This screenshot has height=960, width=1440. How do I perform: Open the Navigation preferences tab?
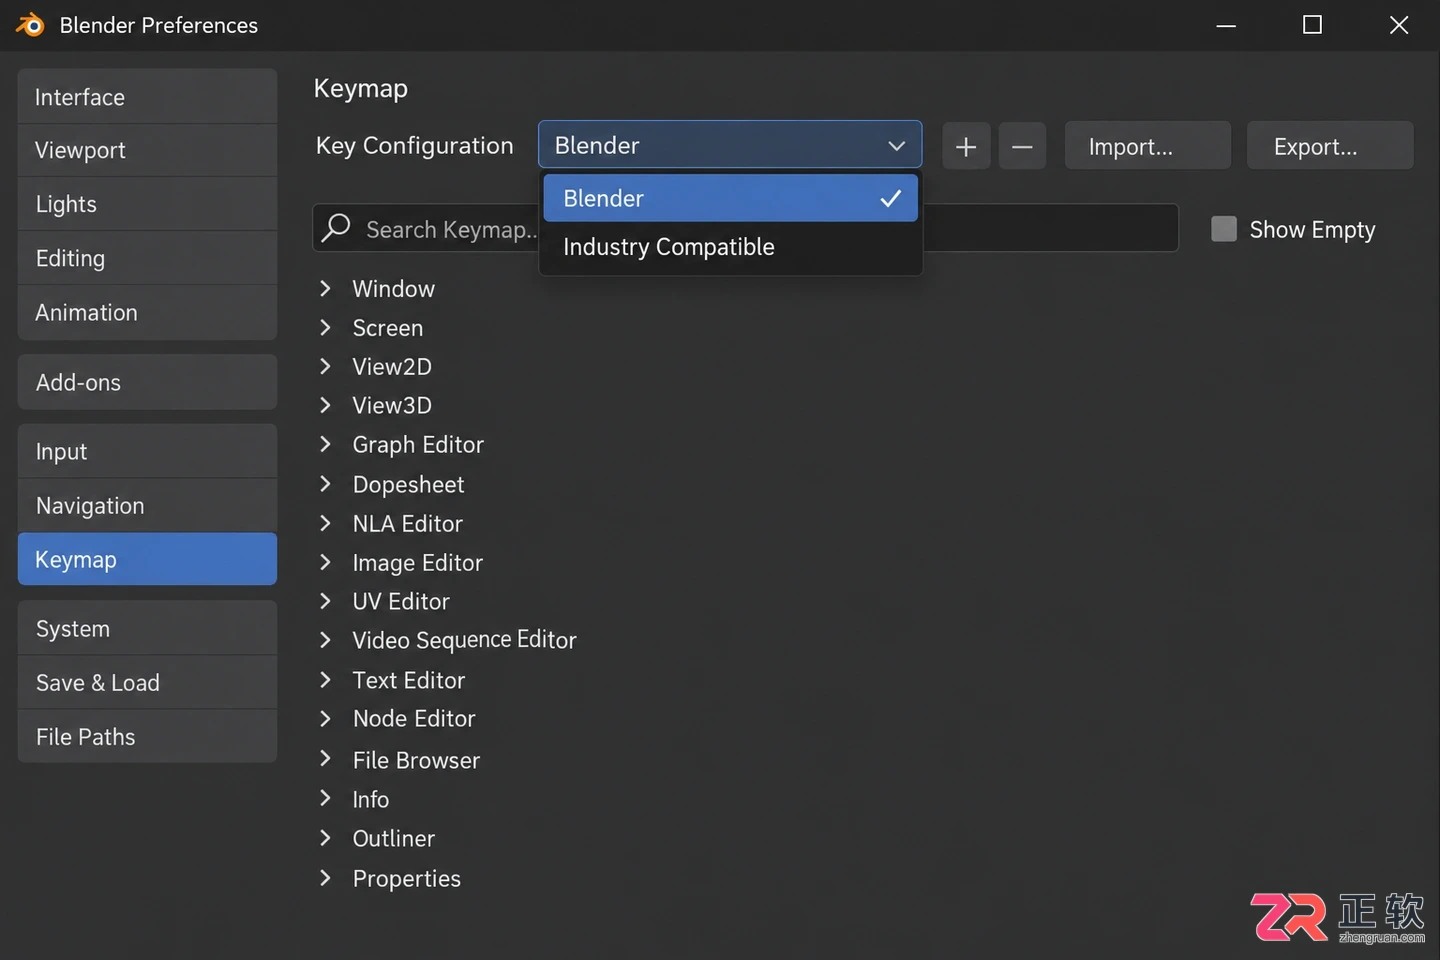[147, 505]
